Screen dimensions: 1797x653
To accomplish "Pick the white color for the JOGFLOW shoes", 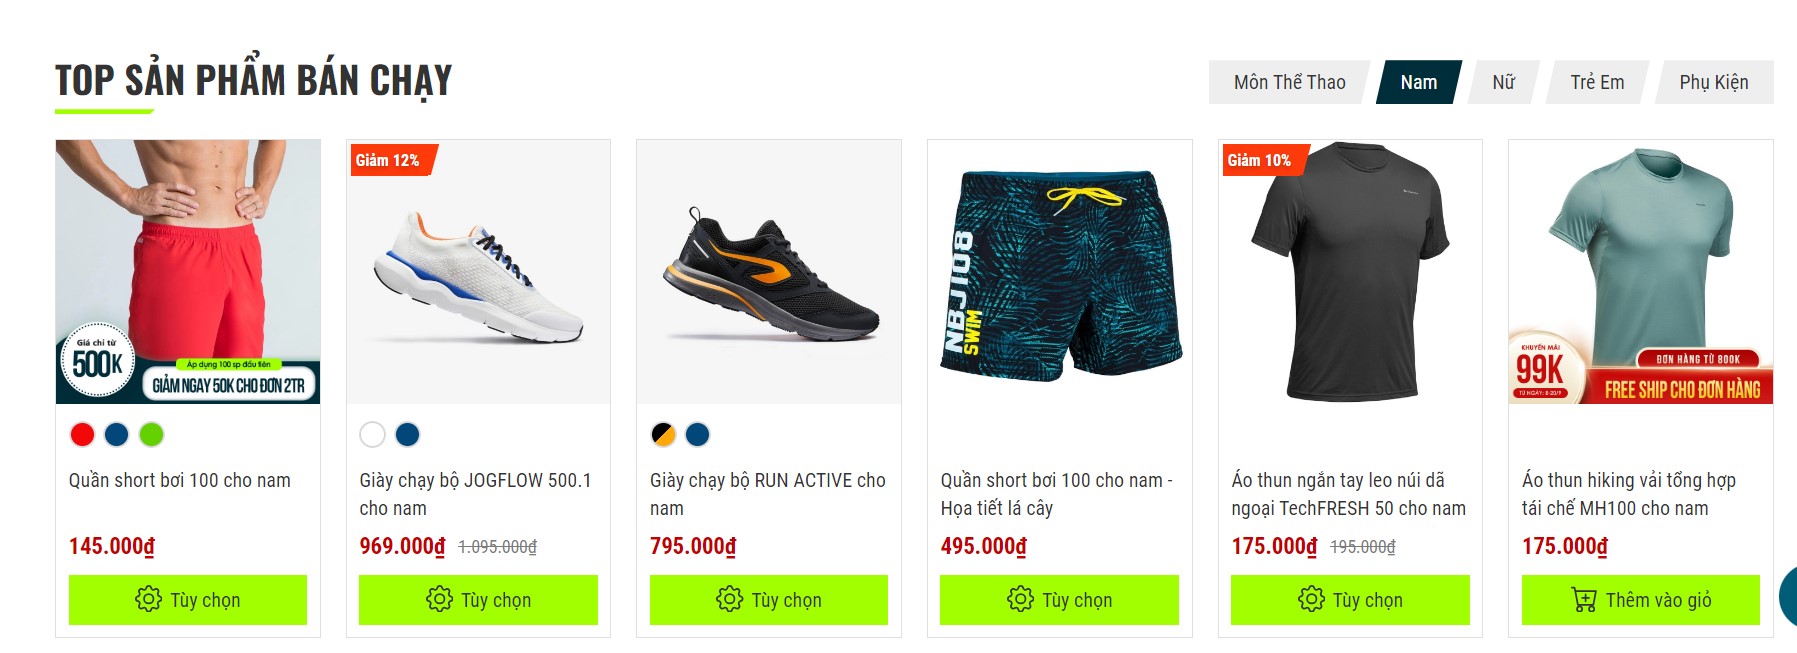I will point(372,434).
